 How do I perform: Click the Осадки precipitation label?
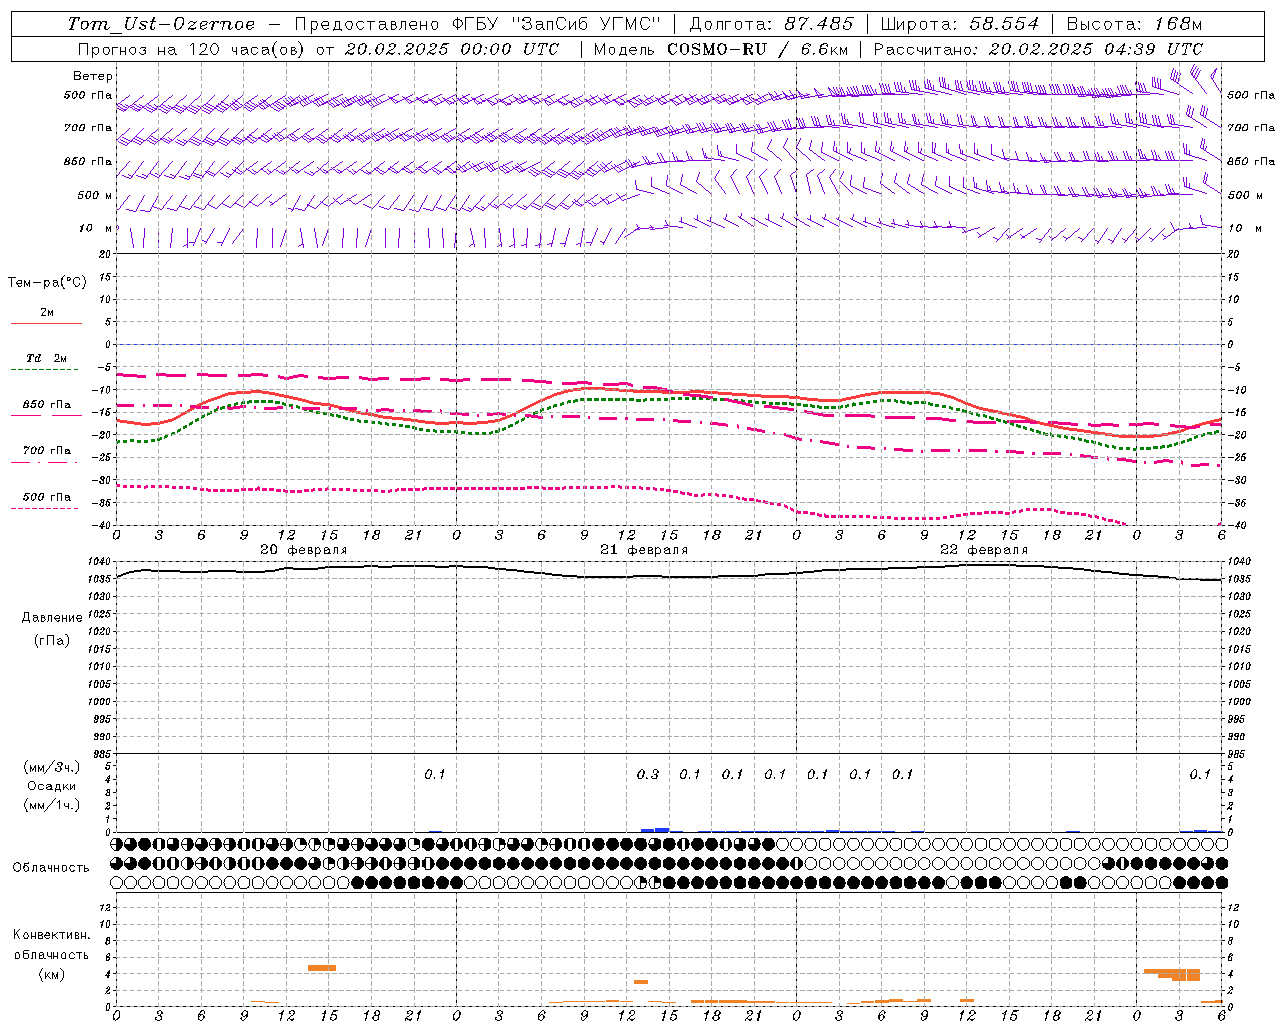(52, 786)
